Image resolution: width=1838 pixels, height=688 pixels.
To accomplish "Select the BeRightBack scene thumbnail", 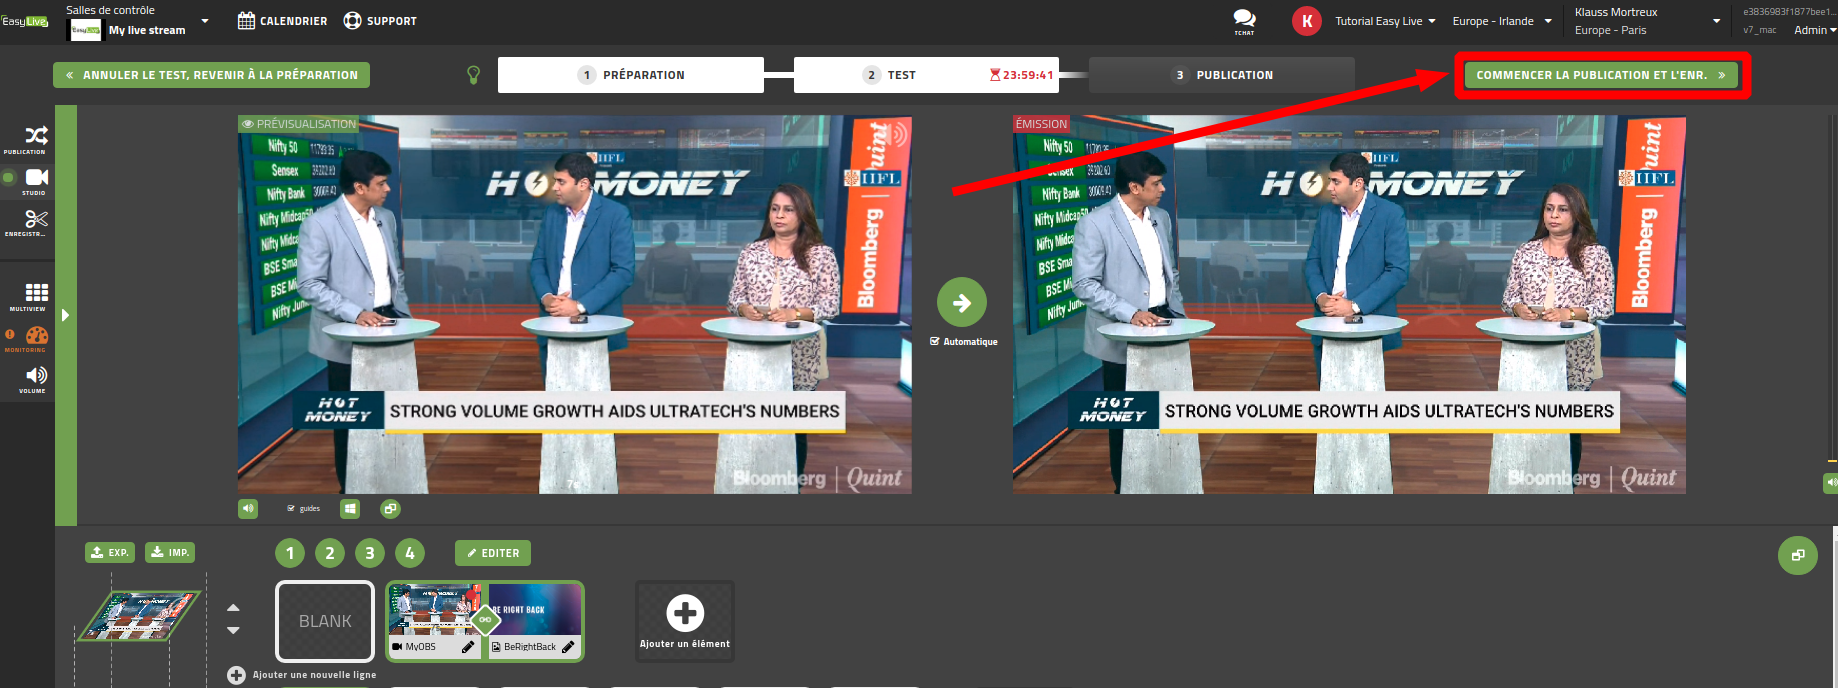I will pyautogui.click(x=534, y=611).
